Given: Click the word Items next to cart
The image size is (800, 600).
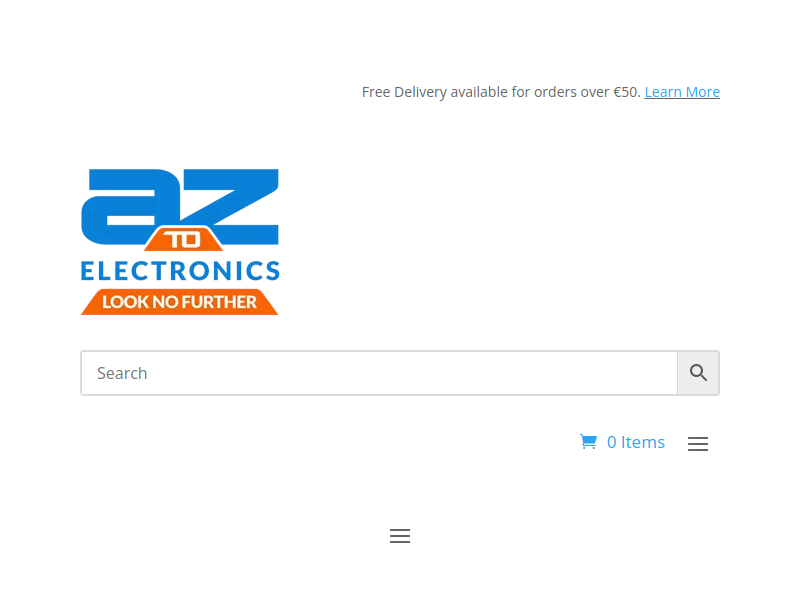Looking at the screenshot, I should 643,442.
